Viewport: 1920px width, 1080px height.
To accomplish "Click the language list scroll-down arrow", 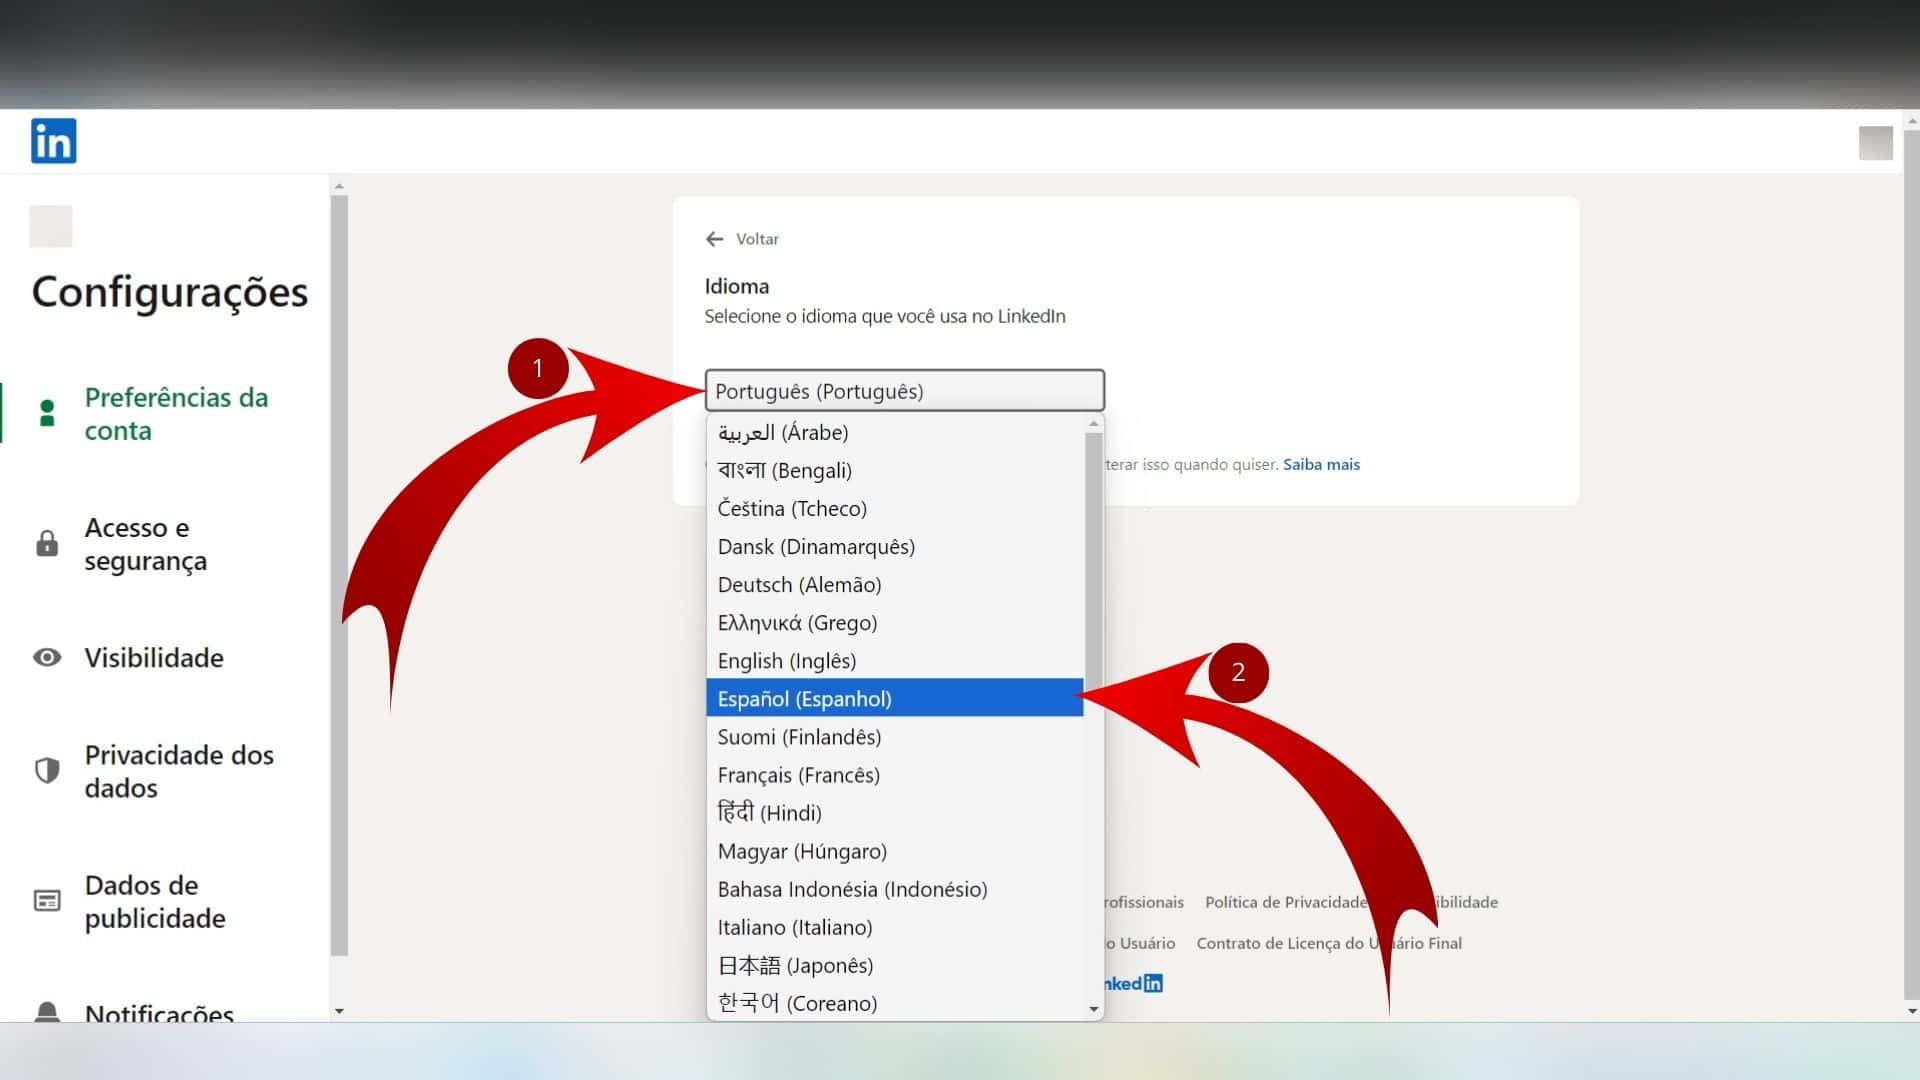I will pyautogui.click(x=1094, y=1009).
